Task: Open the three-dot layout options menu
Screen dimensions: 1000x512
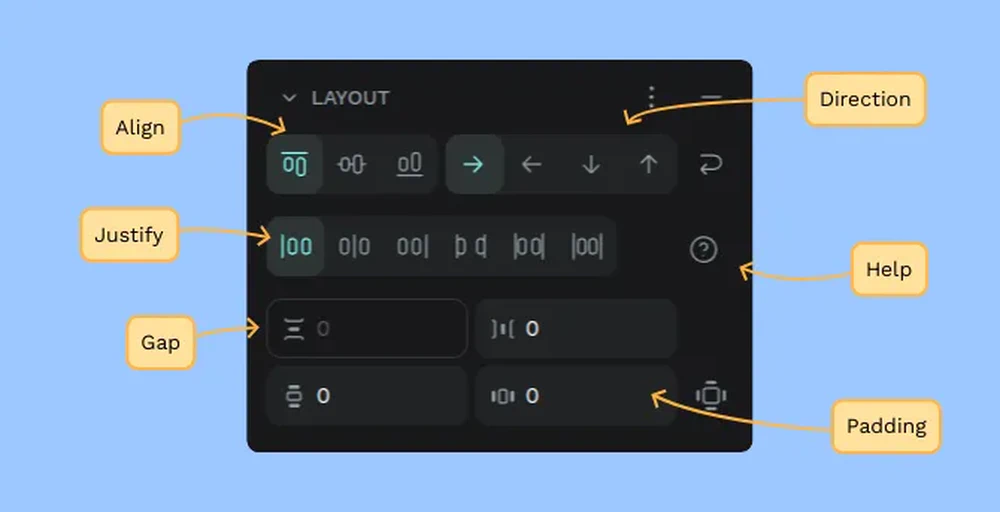Action: [x=651, y=97]
